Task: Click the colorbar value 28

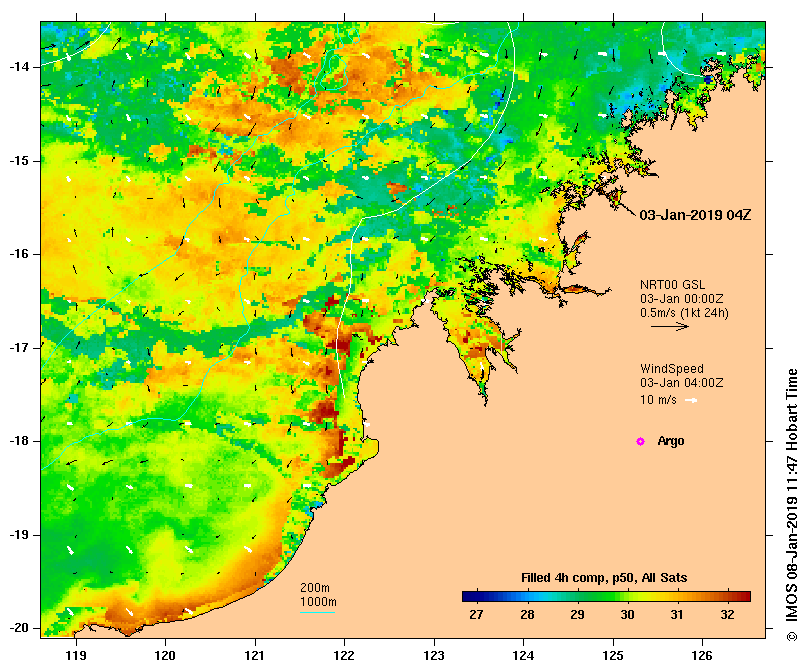Action: pyautogui.click(x=527, y=615)
